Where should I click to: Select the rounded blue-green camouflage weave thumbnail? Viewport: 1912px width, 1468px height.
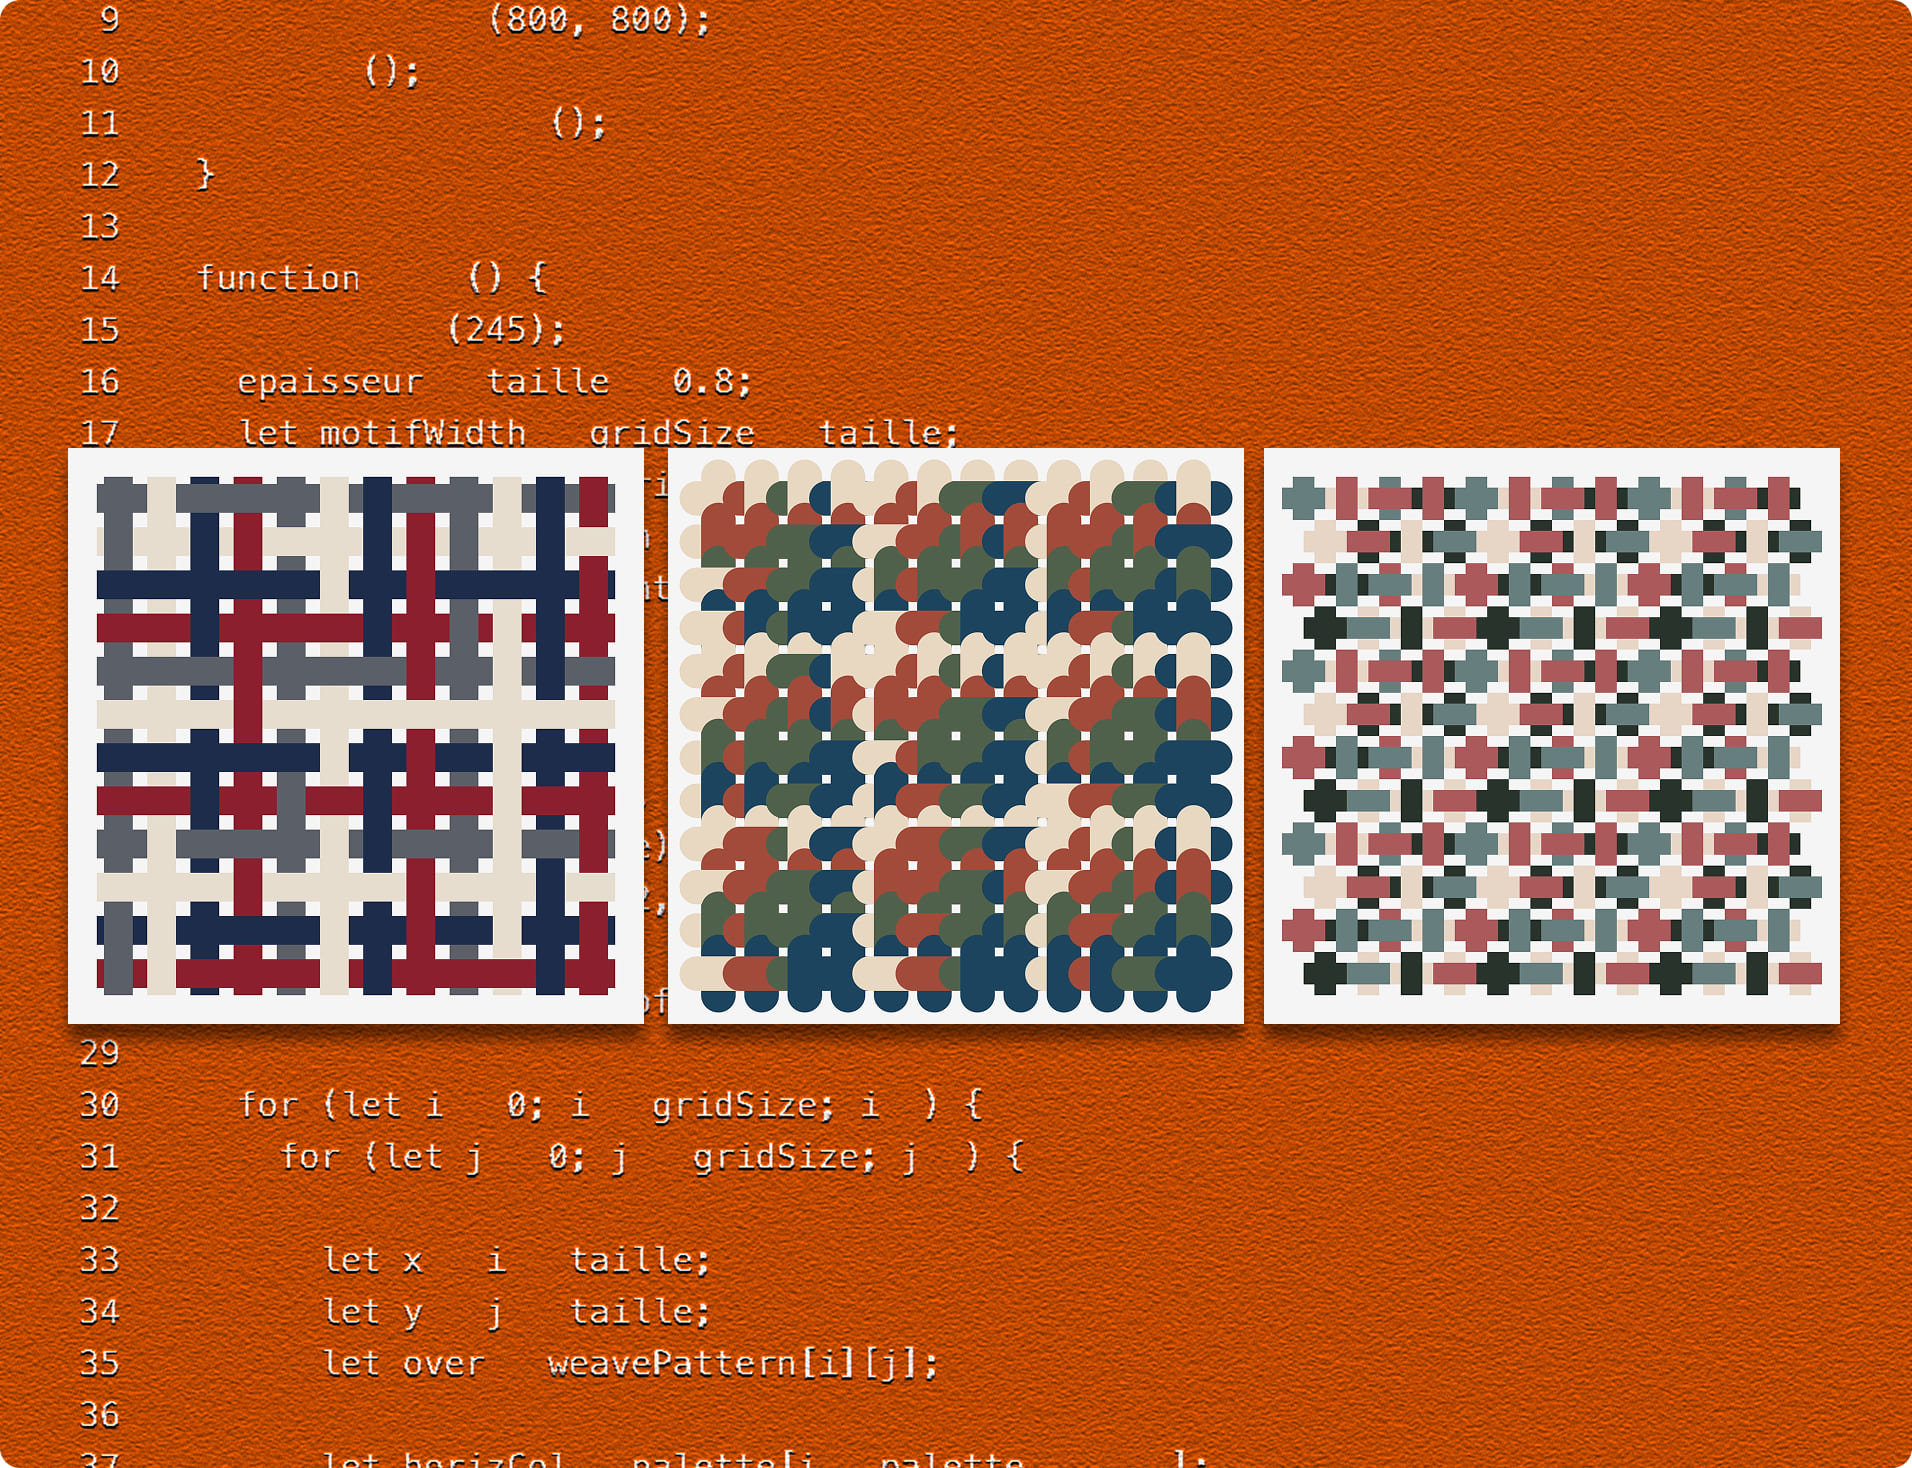[955, 735]
